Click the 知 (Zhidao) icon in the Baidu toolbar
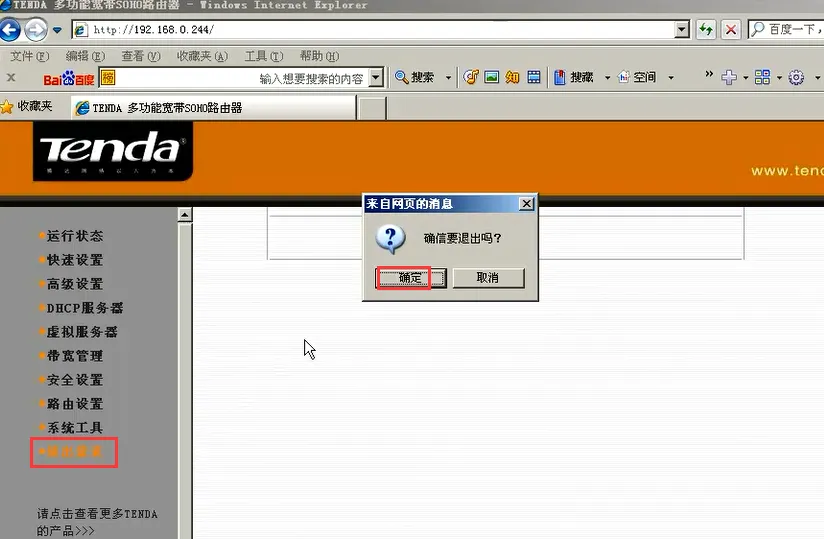 (x=512, y=77)
